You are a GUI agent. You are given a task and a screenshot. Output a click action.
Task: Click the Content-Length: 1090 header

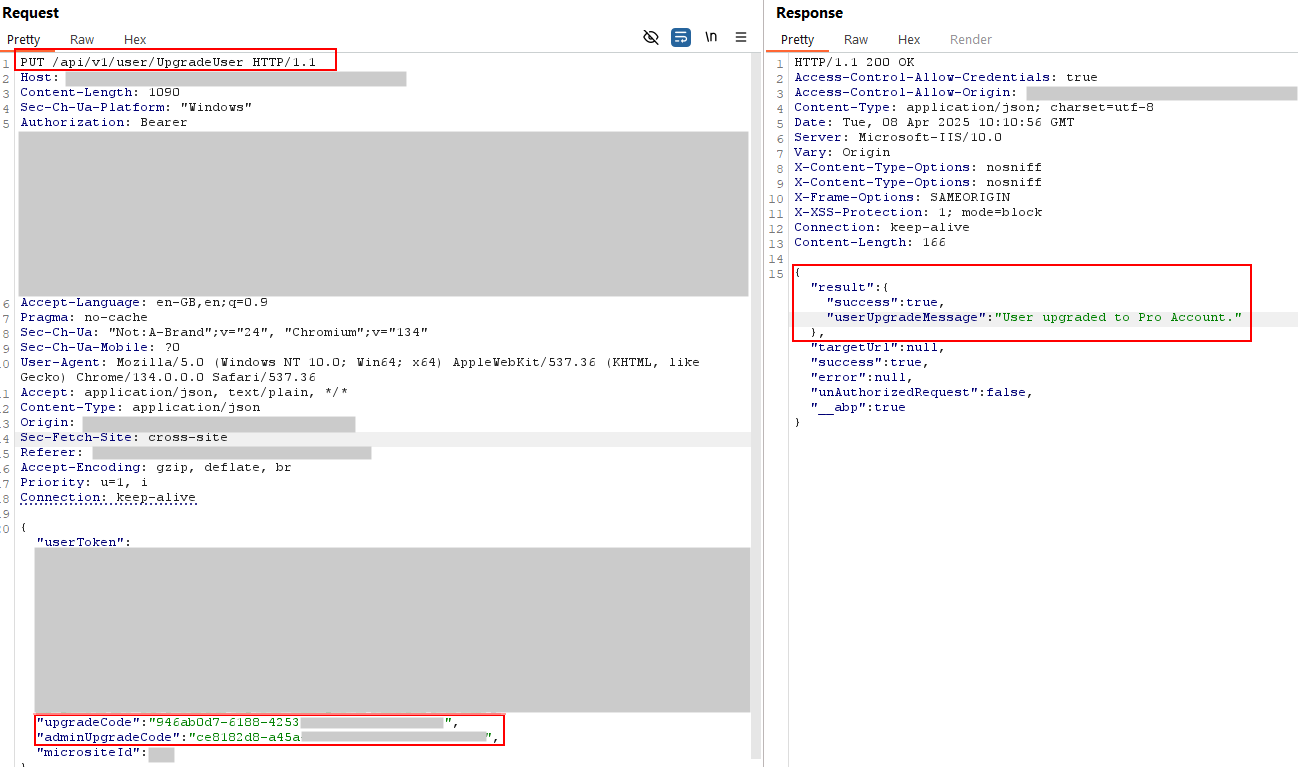click(100, 92)
